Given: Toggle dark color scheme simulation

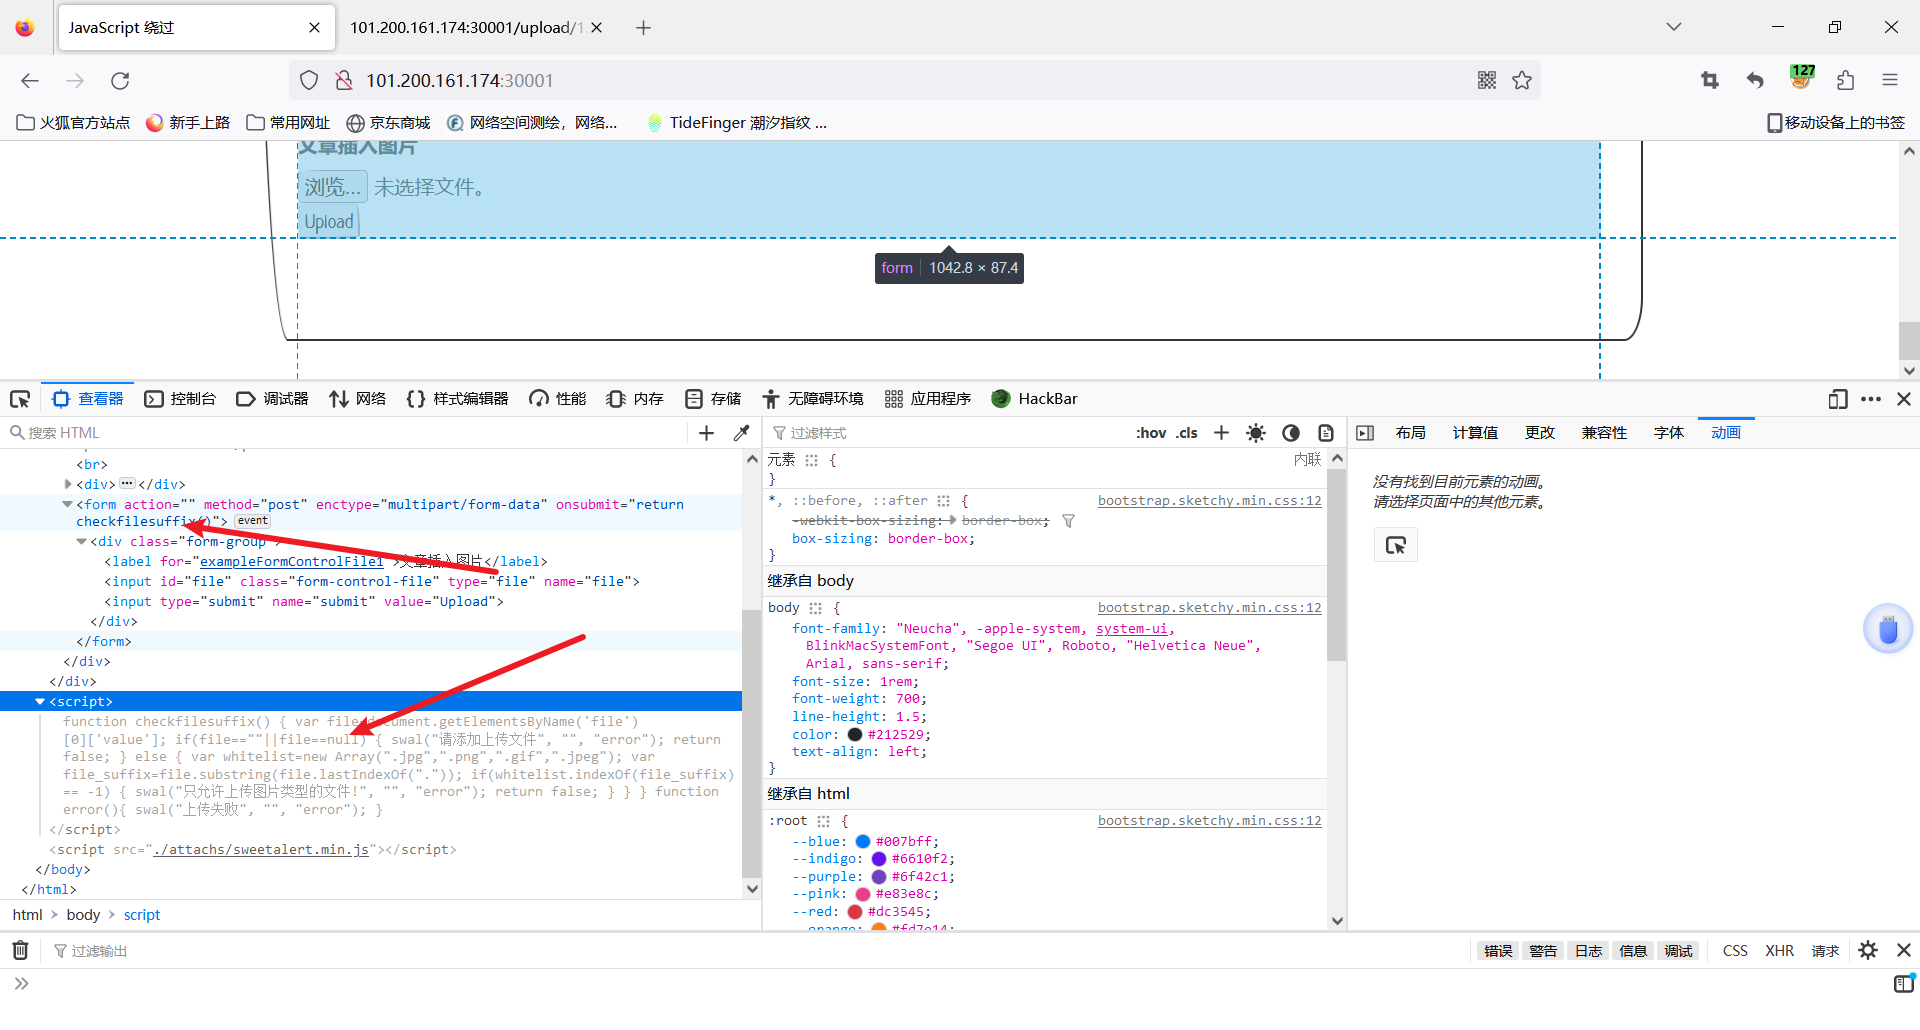Looking at the screenshot, I should [x=1291, y=433].
